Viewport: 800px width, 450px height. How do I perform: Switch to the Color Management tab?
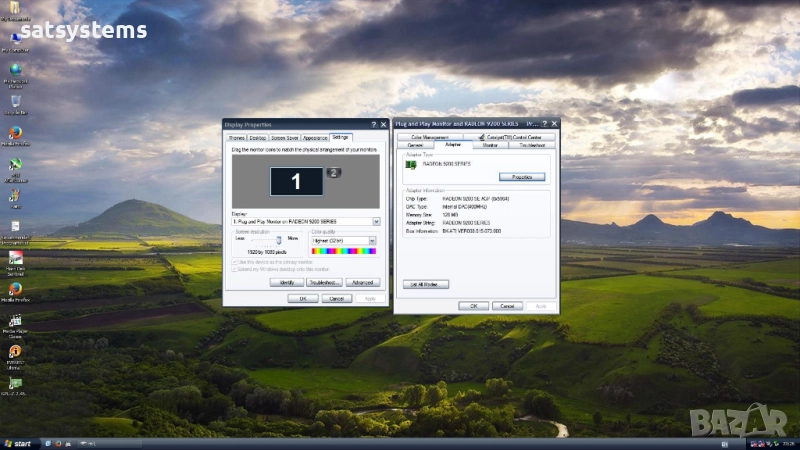(428, 137)
